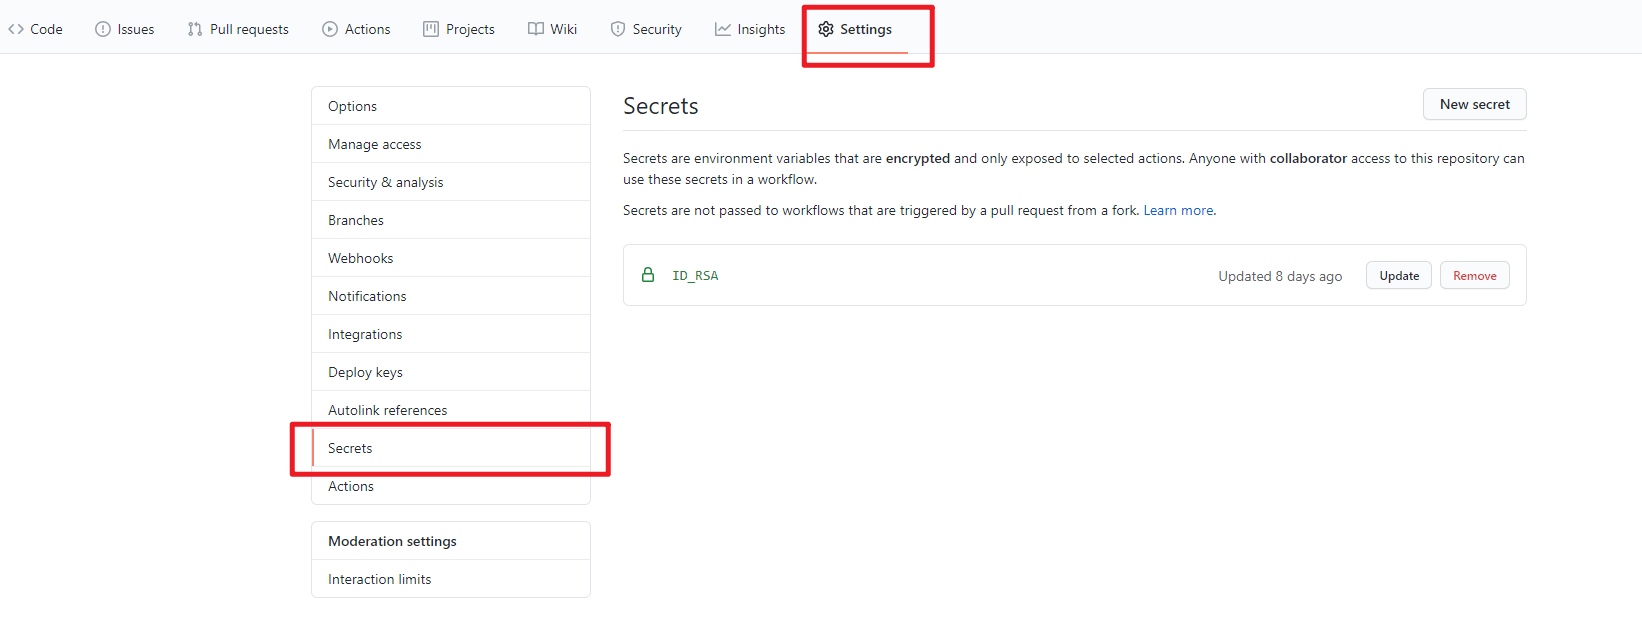The width and height of the screenshot is (1642, 632).
Task: Click the Issues circle icon
Action: [x=103, y=29]
